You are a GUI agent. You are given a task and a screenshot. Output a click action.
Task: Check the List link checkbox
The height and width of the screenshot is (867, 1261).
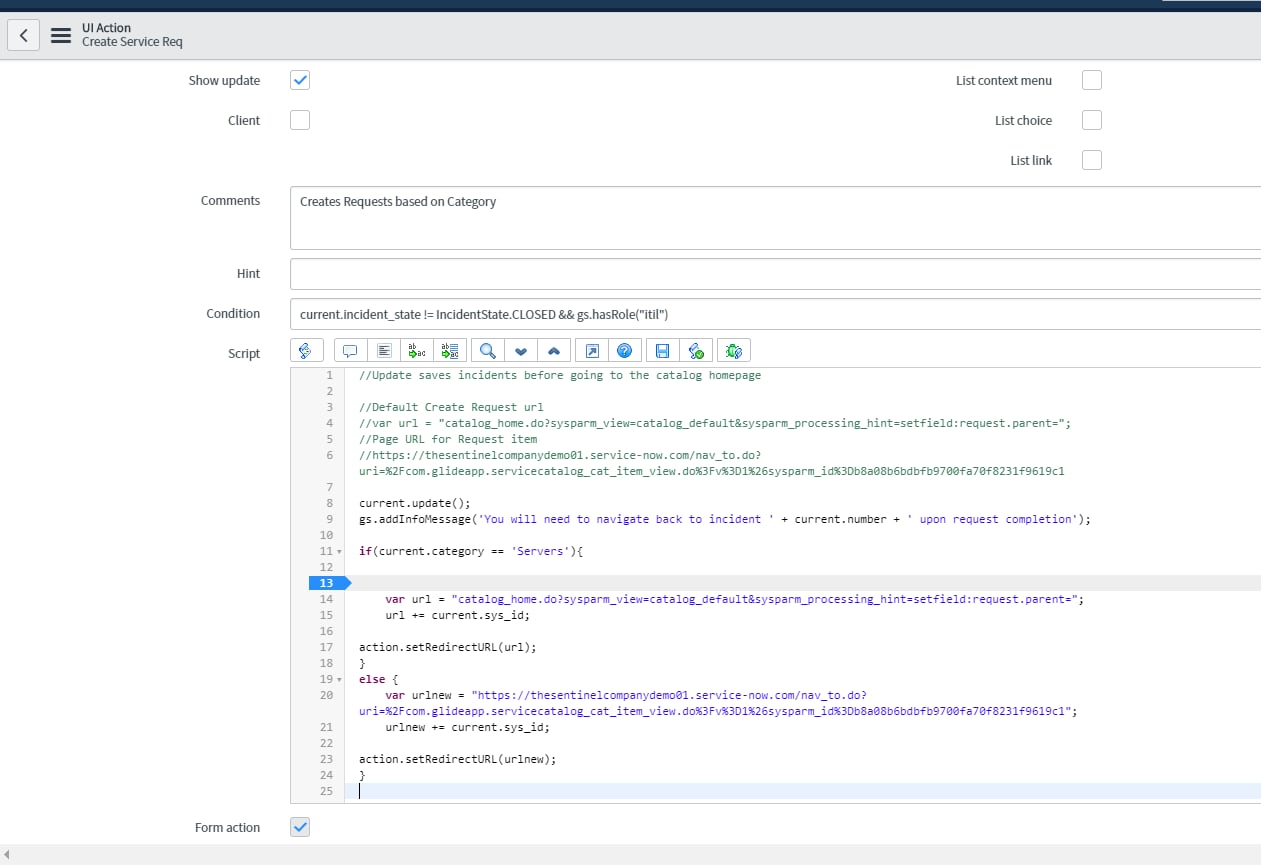[x=1092, y=160]
